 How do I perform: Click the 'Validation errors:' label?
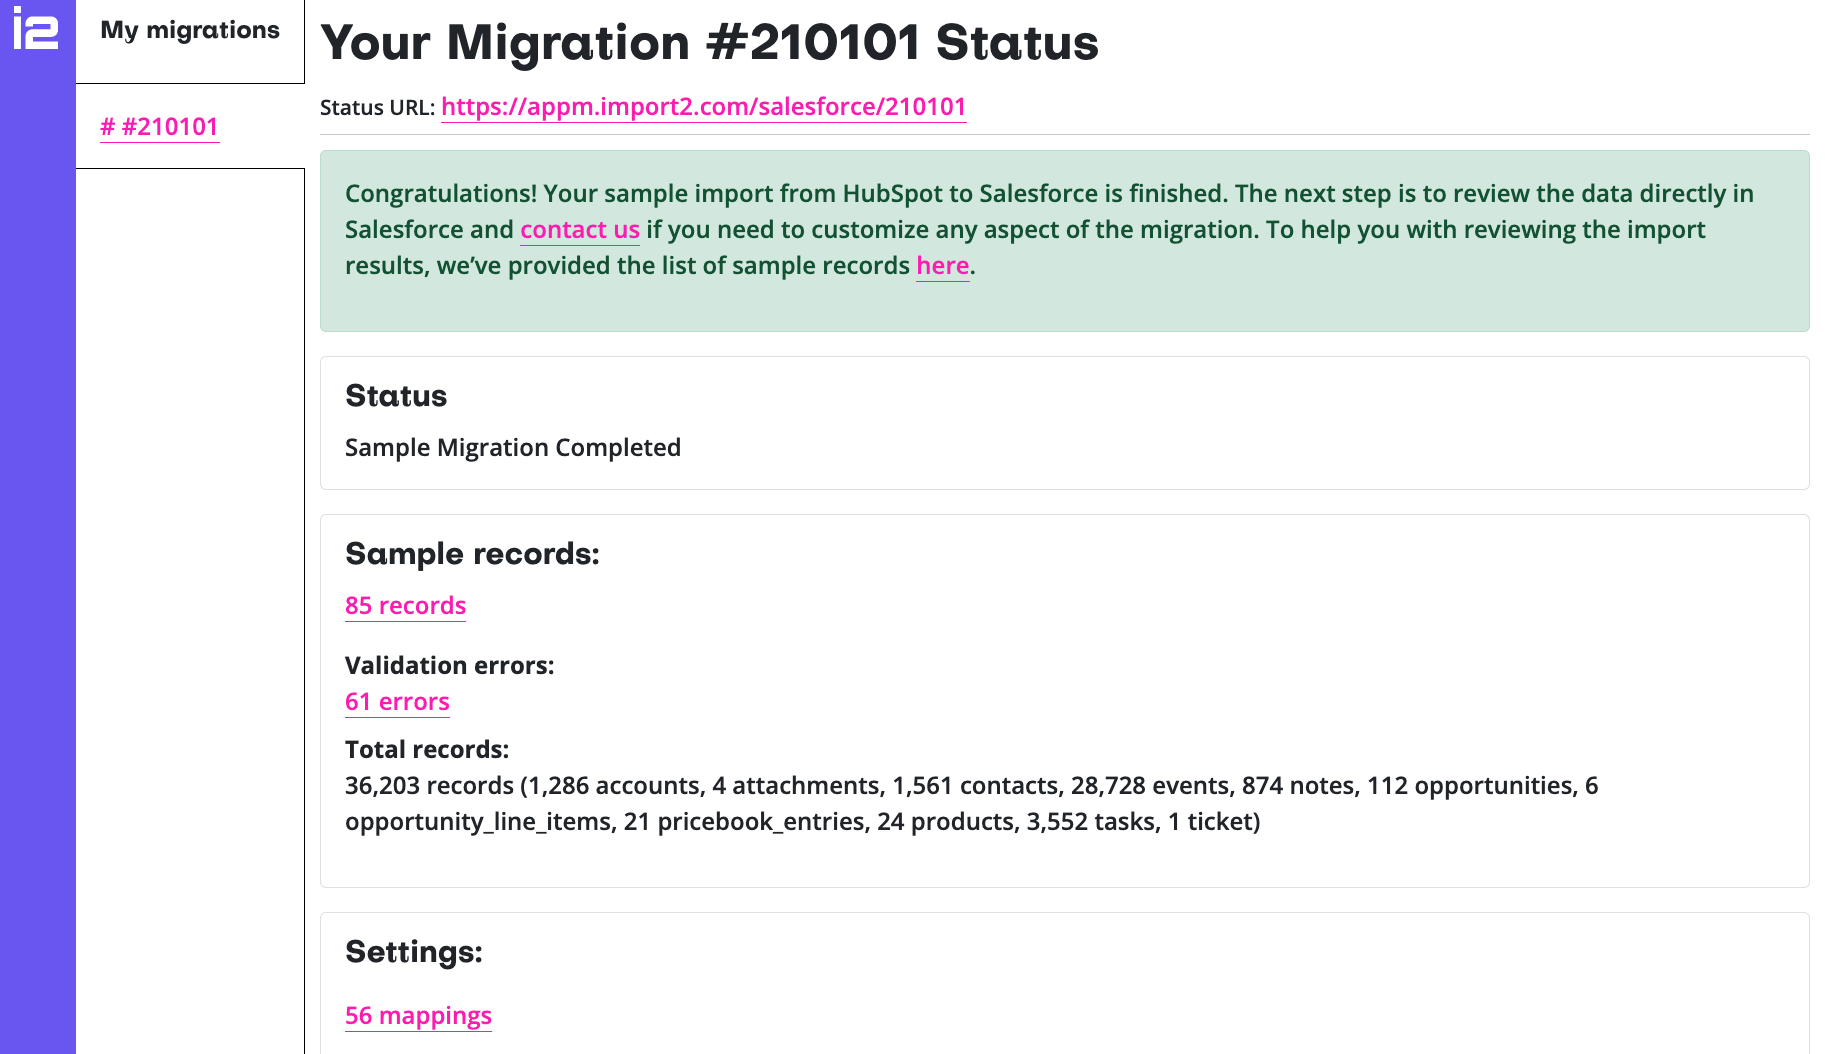(449, 665)
